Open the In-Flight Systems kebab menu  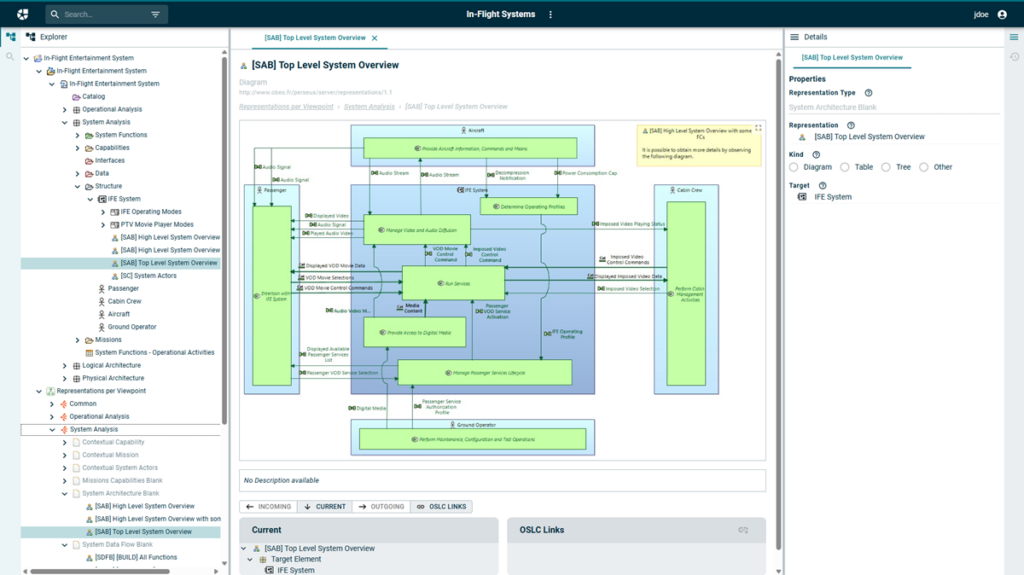(550, 15)
